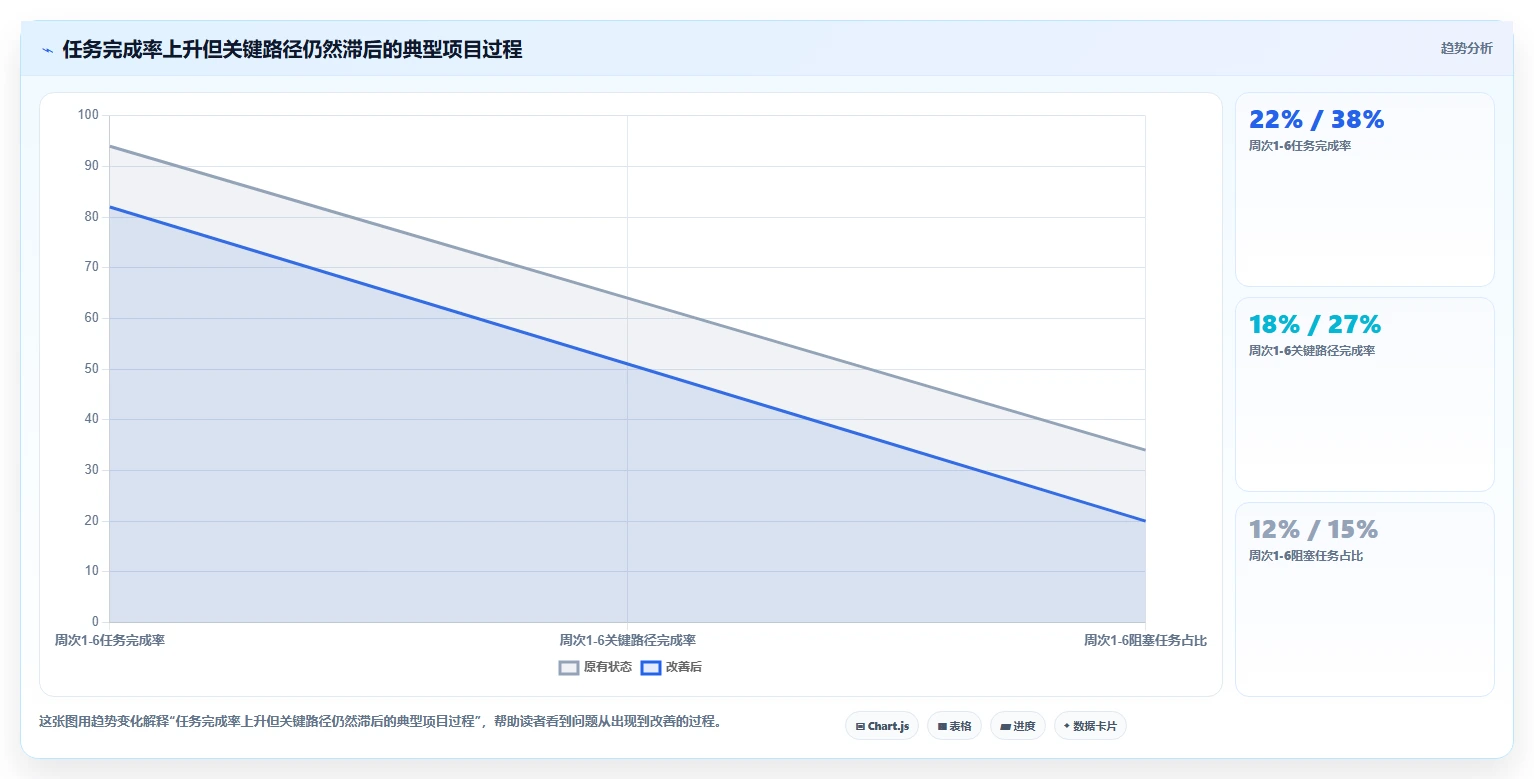Click the 数据卡片 tag
This screenshot has width=1534, height=779.
(x=1090, y=726)
